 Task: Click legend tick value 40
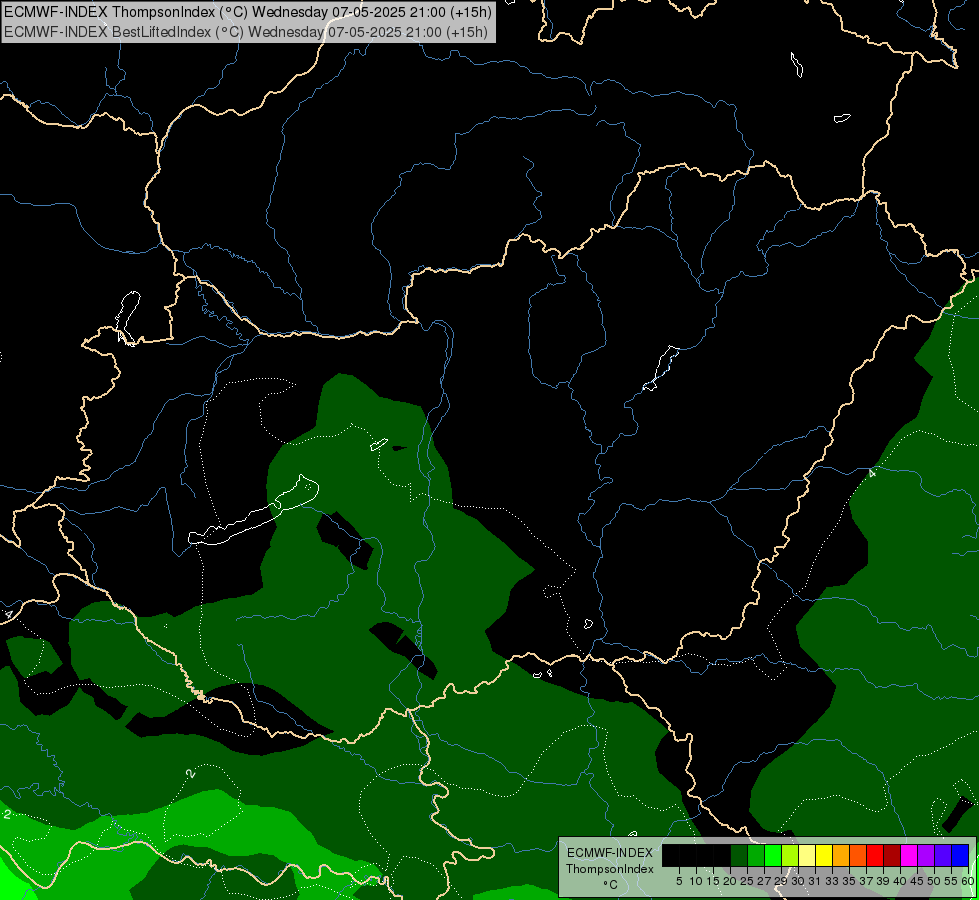click(900, 881)
